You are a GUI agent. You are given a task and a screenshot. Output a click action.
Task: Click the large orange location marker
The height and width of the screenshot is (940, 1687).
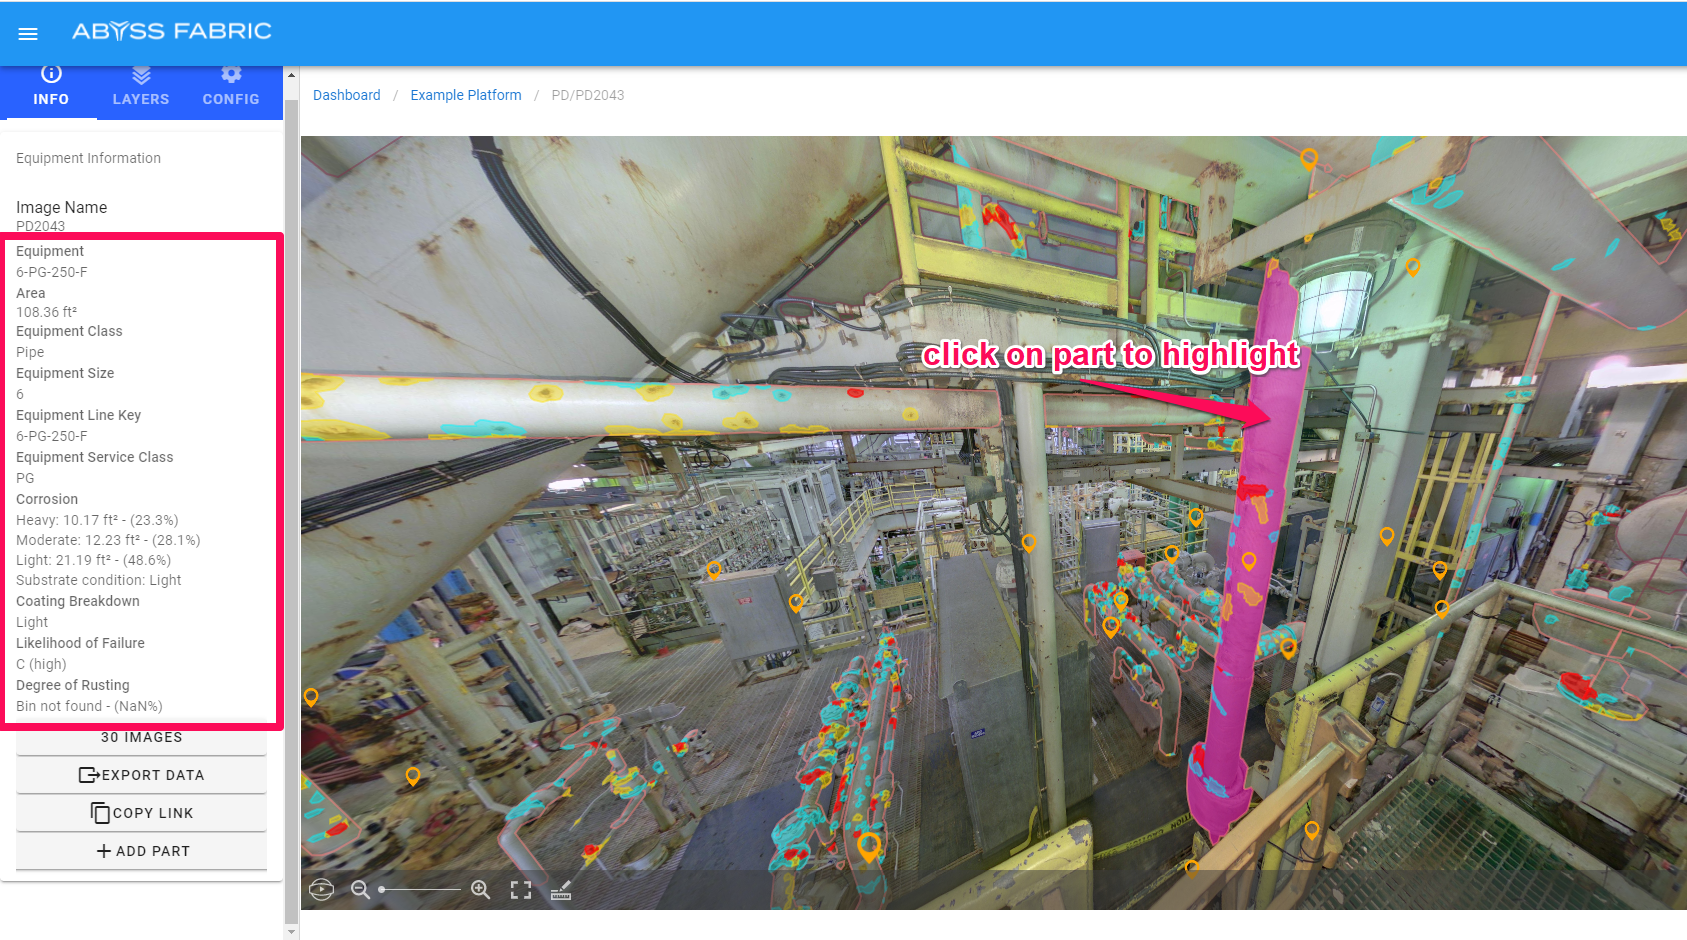(x=869, y=846)
